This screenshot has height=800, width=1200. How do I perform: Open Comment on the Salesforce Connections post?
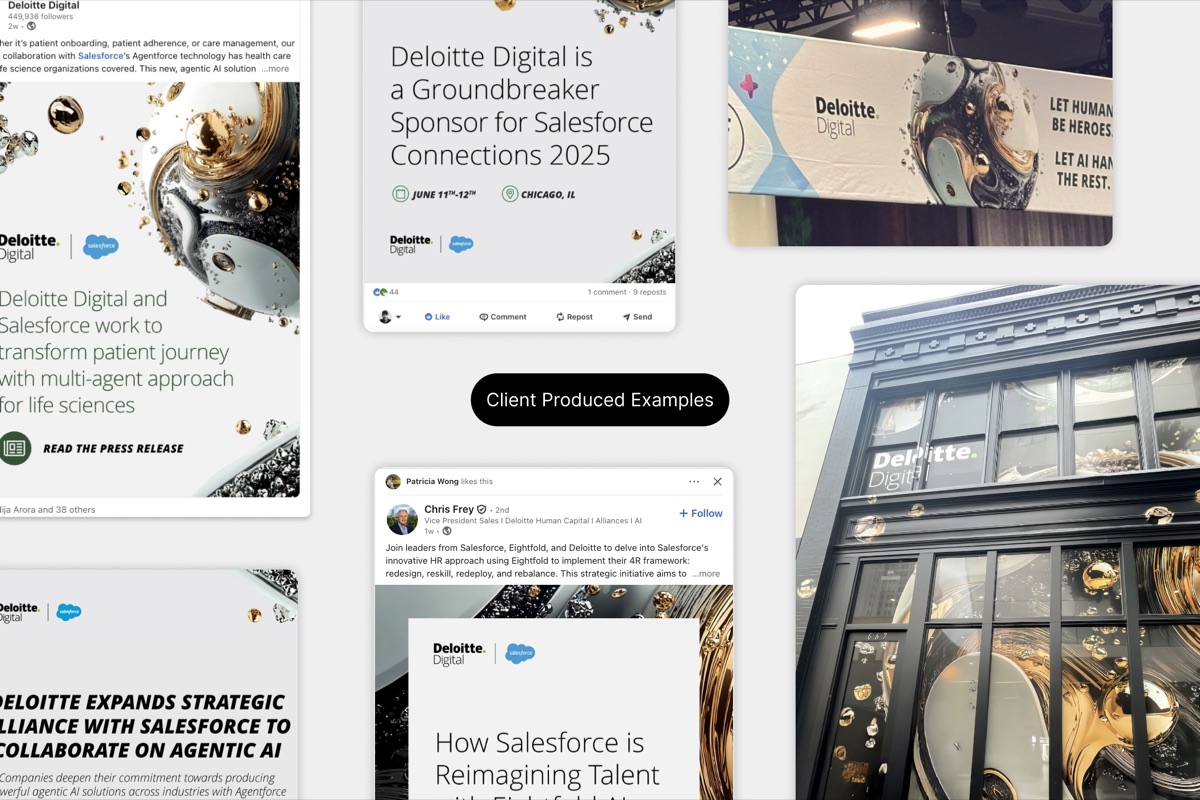pos(503,317)
